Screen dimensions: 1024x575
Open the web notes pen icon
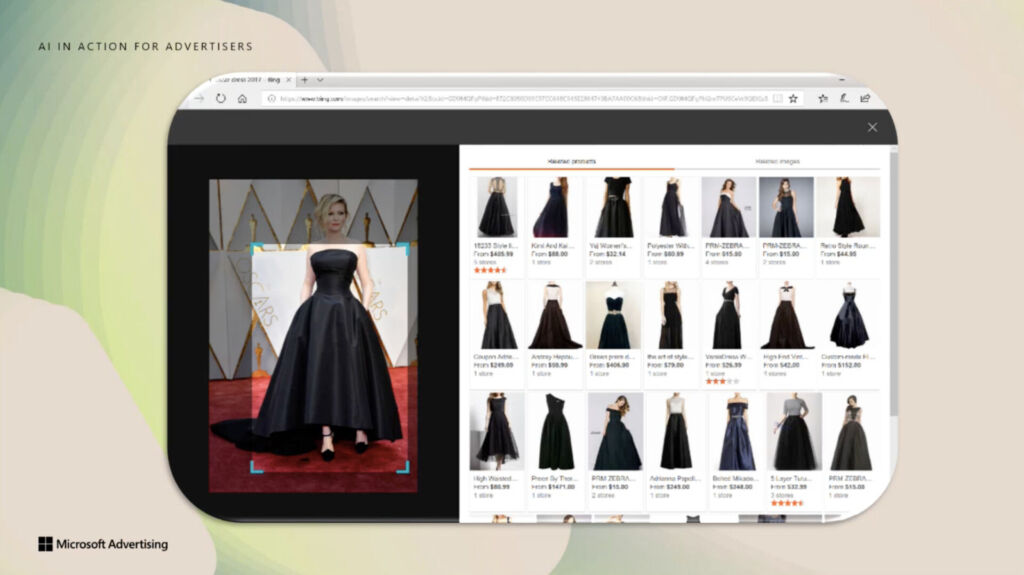point(844,99)
